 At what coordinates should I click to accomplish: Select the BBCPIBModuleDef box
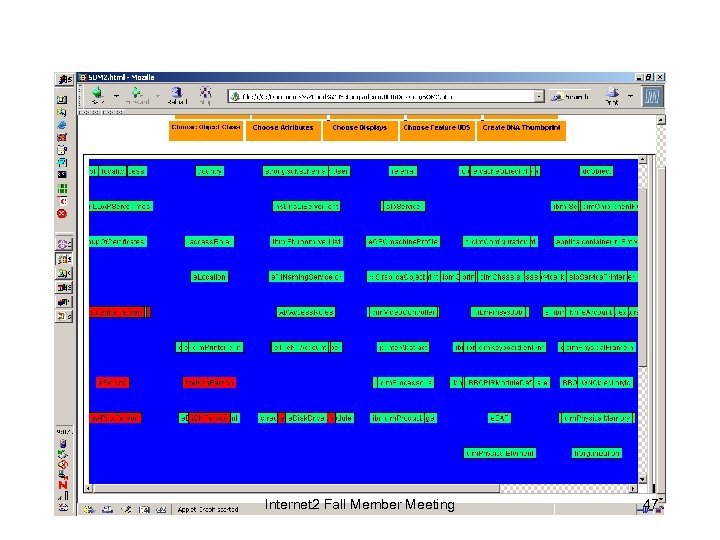[x=499, y=382]
